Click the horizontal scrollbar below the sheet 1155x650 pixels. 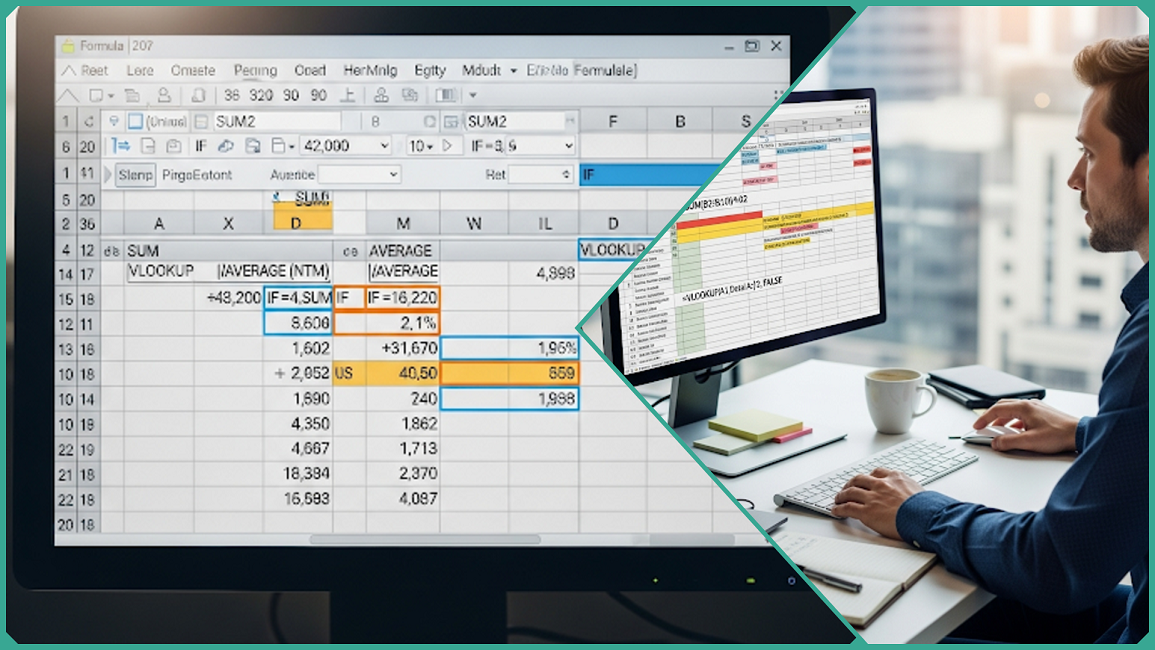[425, 539]
